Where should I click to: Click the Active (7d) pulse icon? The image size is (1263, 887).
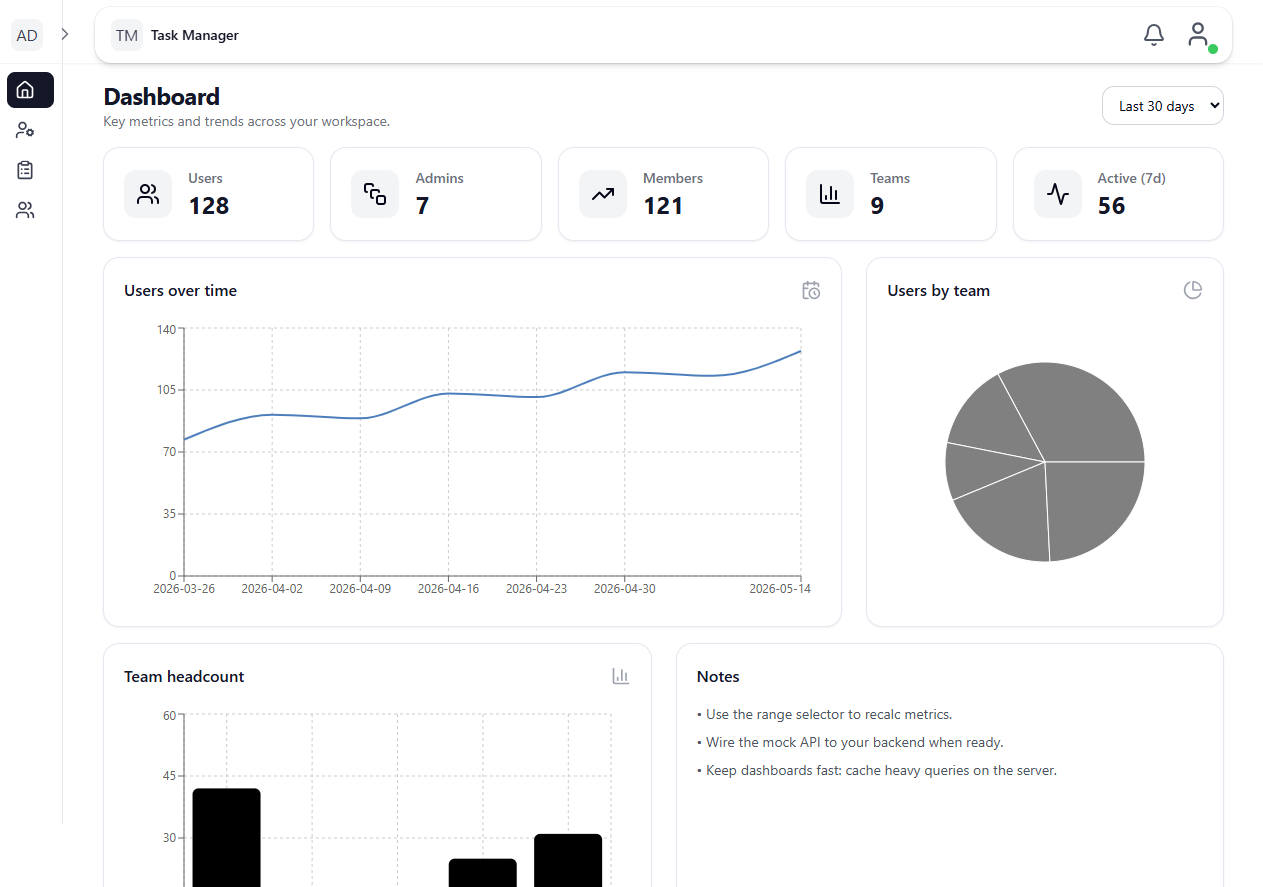pyautogui.click(x=1058, y=194)
